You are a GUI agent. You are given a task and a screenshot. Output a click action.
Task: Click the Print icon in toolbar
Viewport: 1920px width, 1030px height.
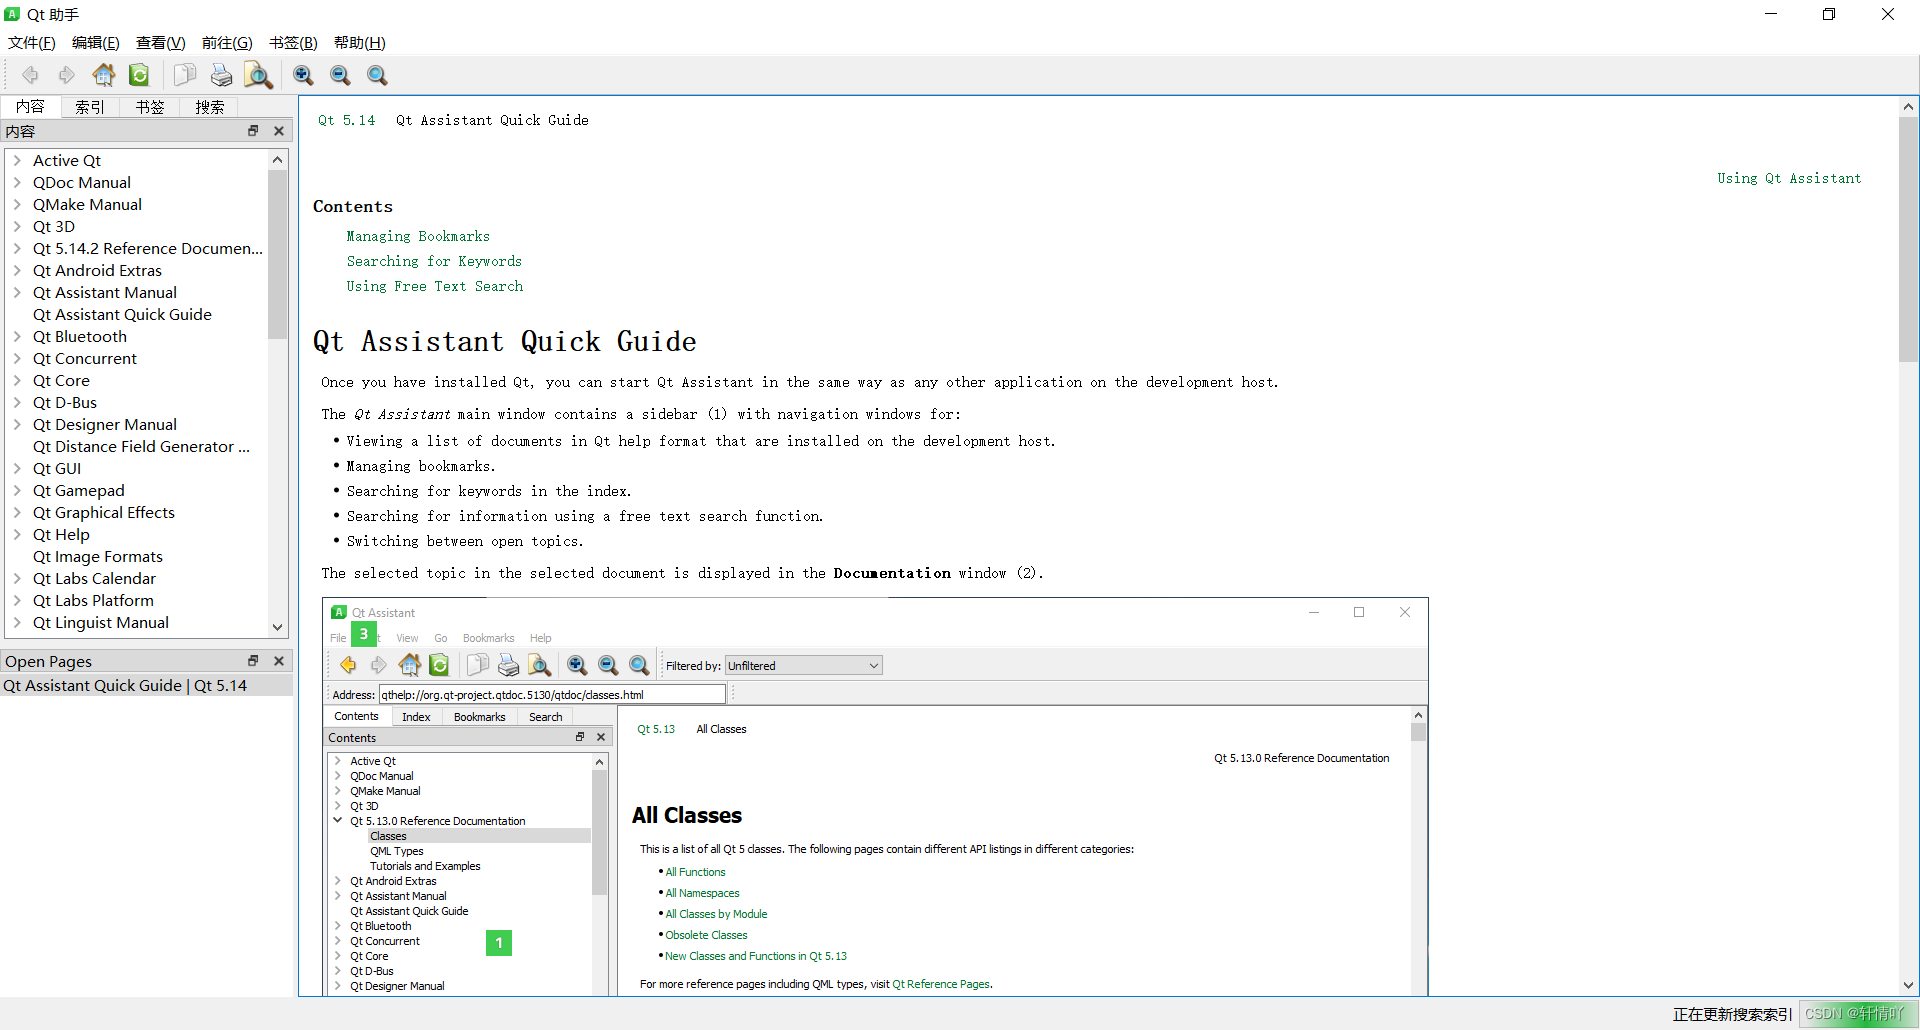221,75
